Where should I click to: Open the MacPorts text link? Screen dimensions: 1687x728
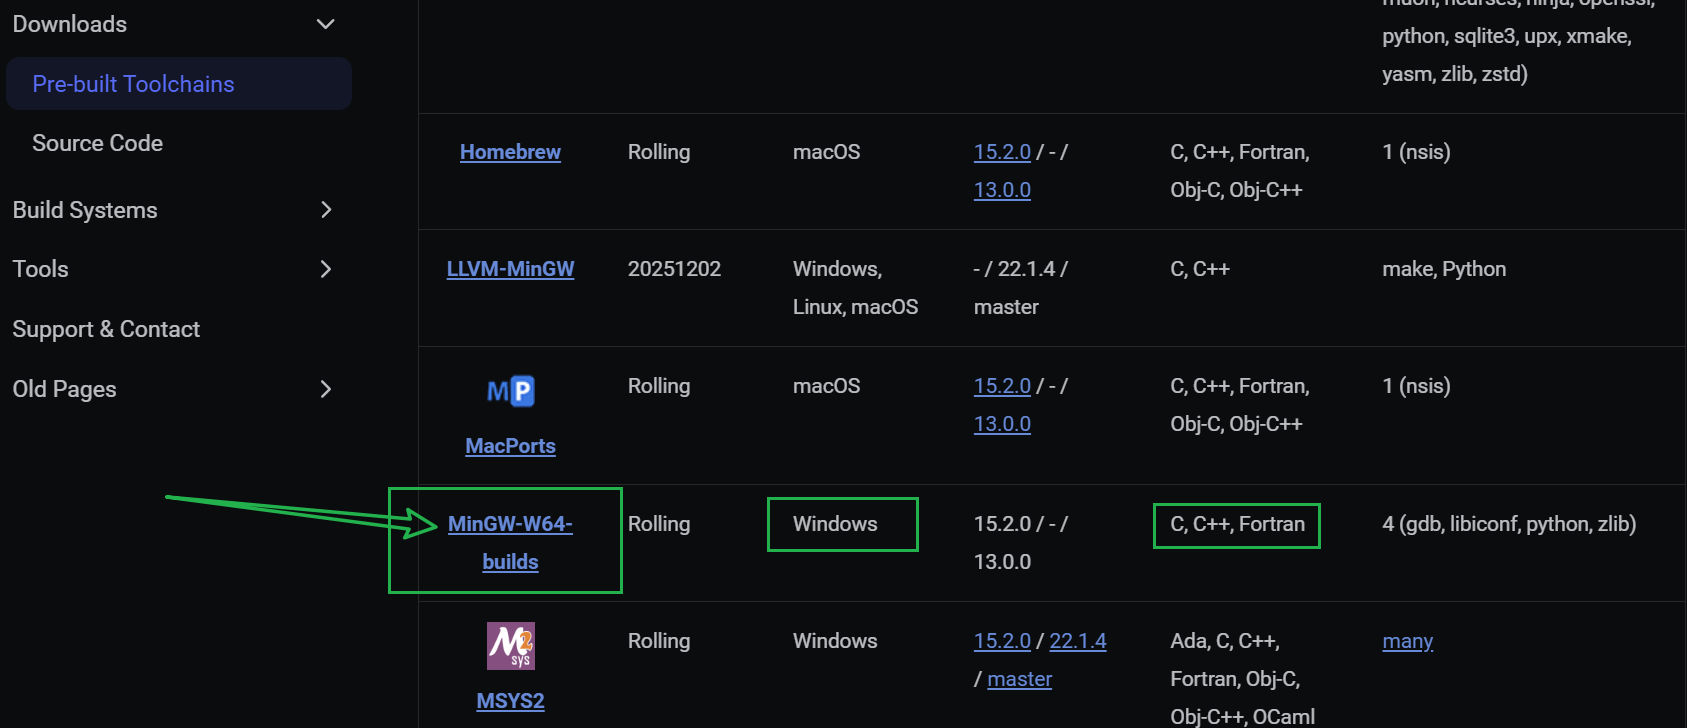point(510,446)
